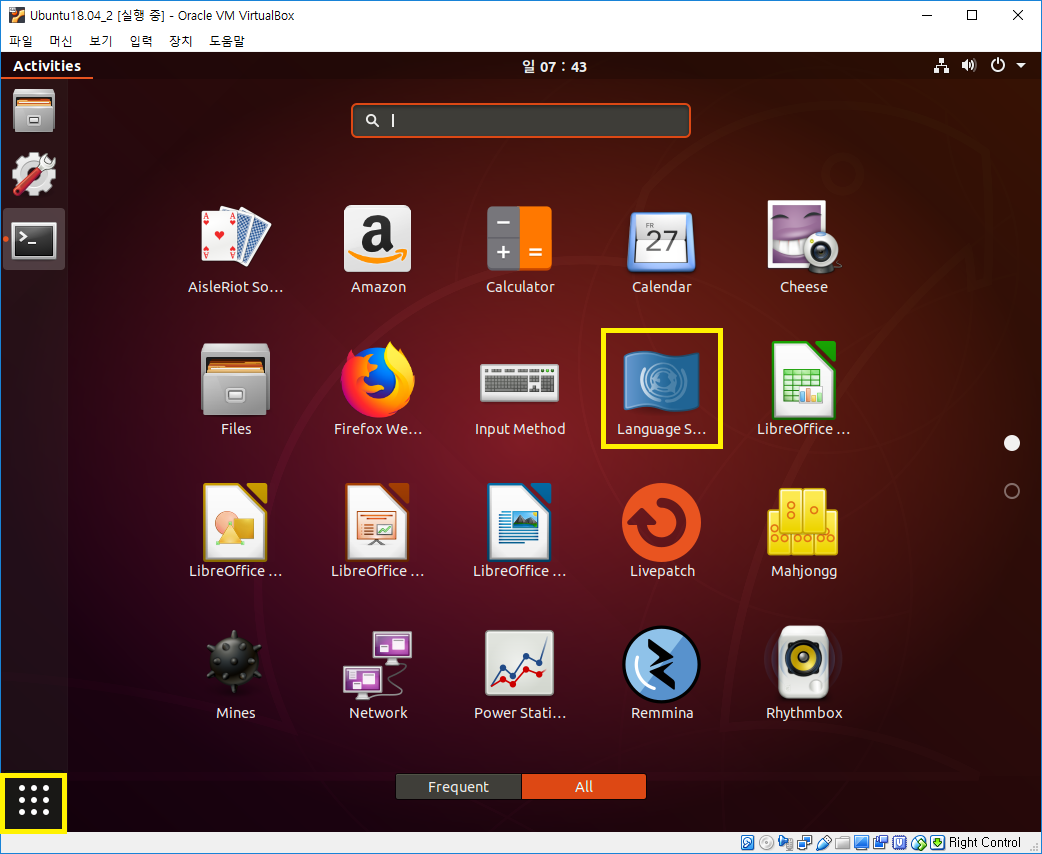This screenshot has width=1042, height=854.
Task: Open Files in the app grid
Action: click(x=236, y=391)
